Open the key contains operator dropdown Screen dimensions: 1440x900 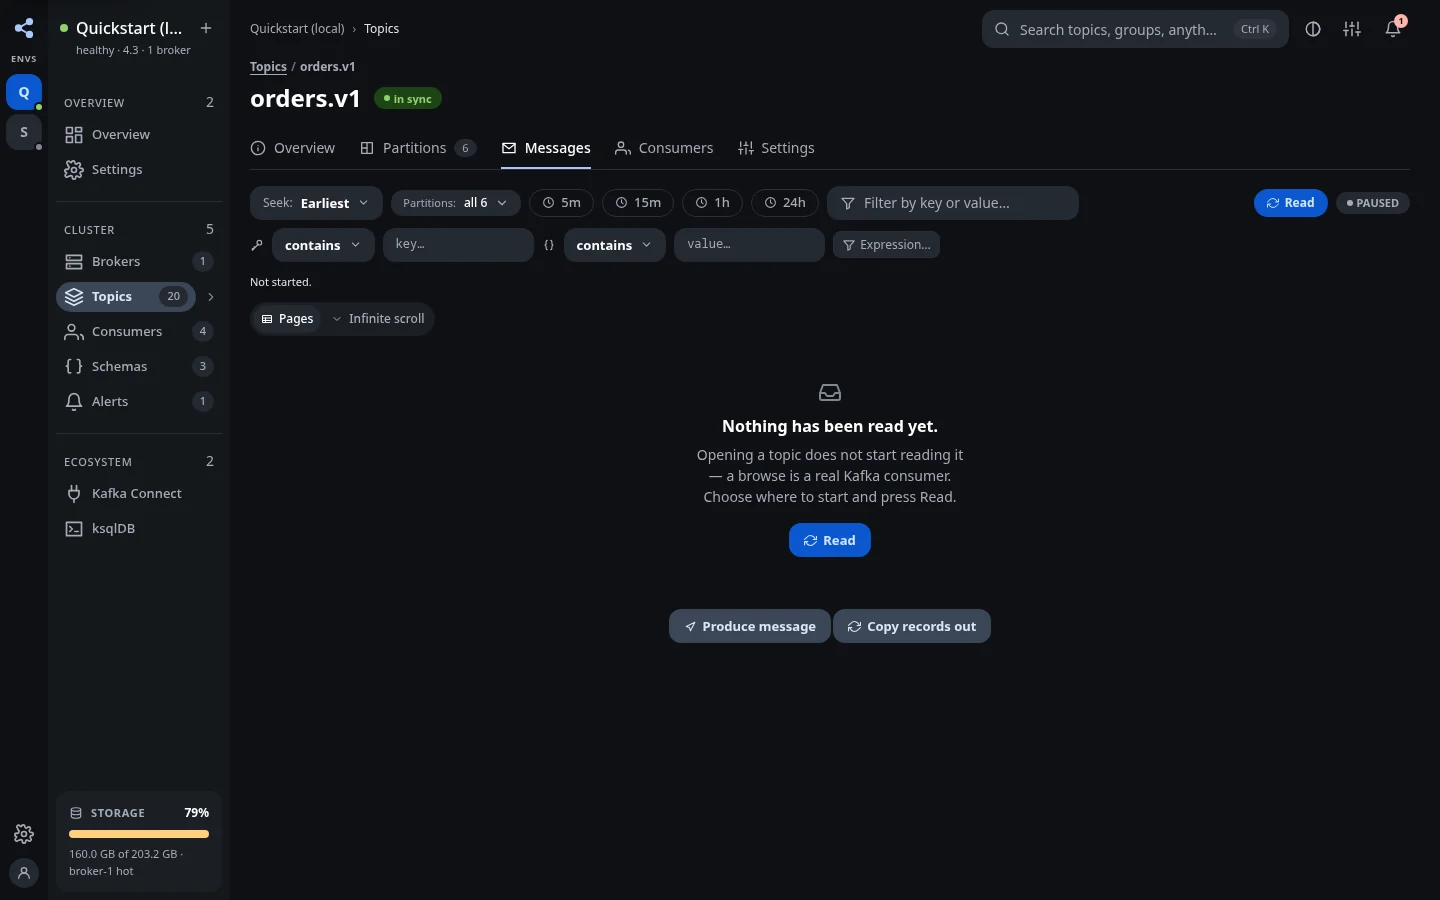pyautogui.click(x=322, y=245)
